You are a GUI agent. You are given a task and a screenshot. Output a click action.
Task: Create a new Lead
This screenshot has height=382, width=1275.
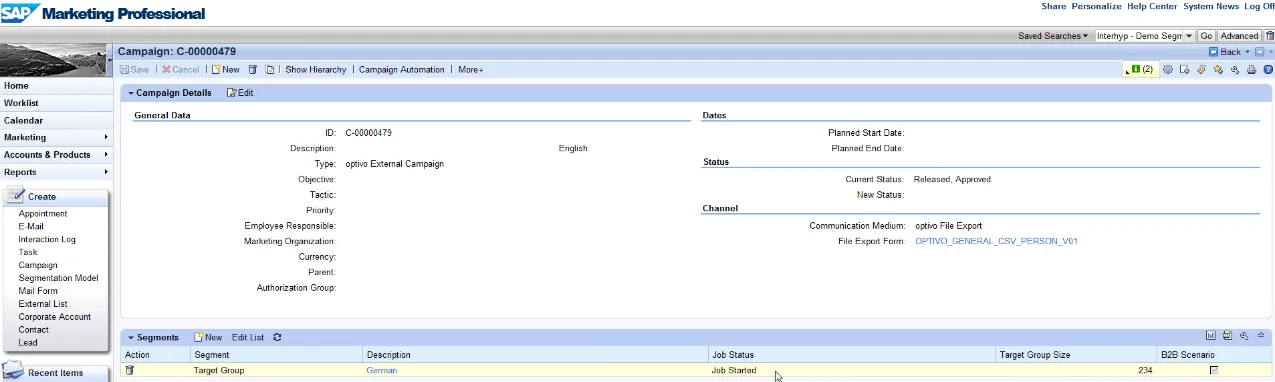coord(28,343)
